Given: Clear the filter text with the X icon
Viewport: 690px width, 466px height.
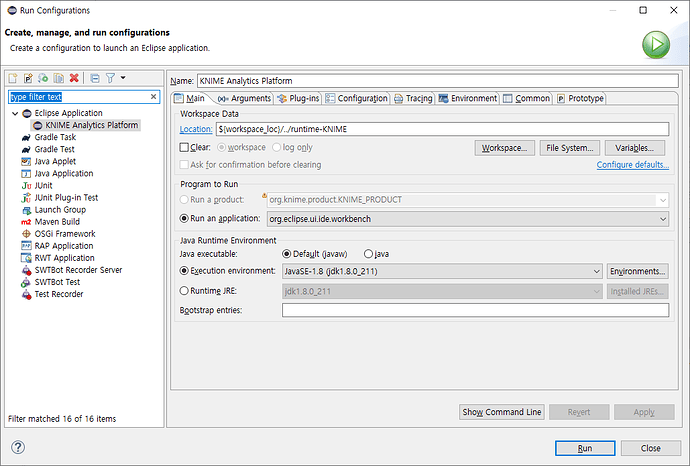Looking at the screenshot, I should 153,97.
